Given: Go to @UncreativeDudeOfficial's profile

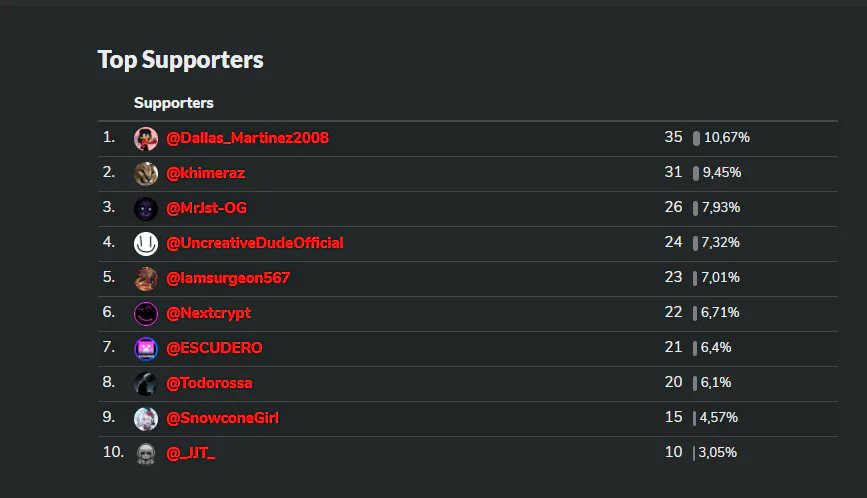Looking at the screenshot, I should (x=255, y=243).
